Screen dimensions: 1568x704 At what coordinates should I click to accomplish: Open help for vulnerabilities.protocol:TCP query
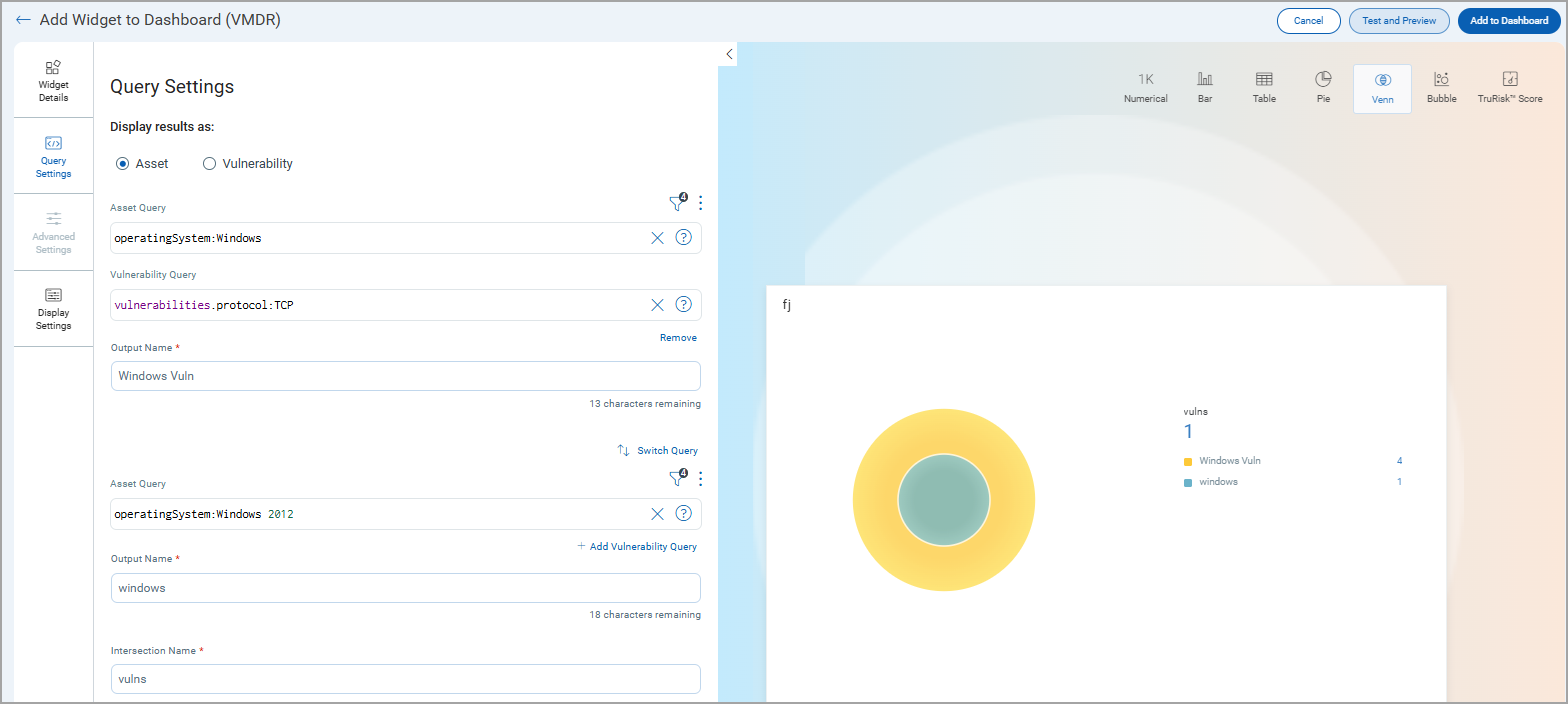point(684,305)
